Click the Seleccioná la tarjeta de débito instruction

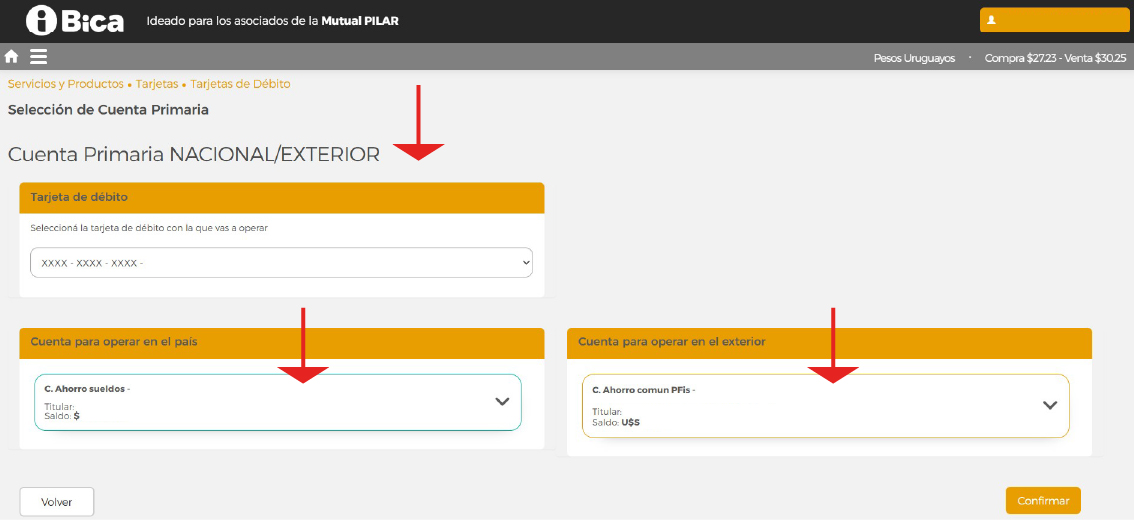pyautogui.click(x=149, y=228)
